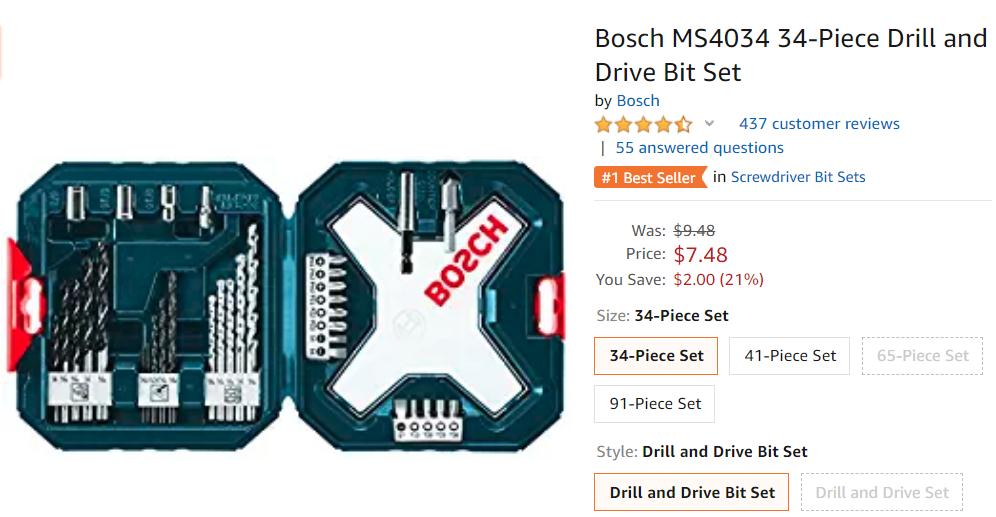Go to Screwdriver Bit Sets category

tap(798, 177)
